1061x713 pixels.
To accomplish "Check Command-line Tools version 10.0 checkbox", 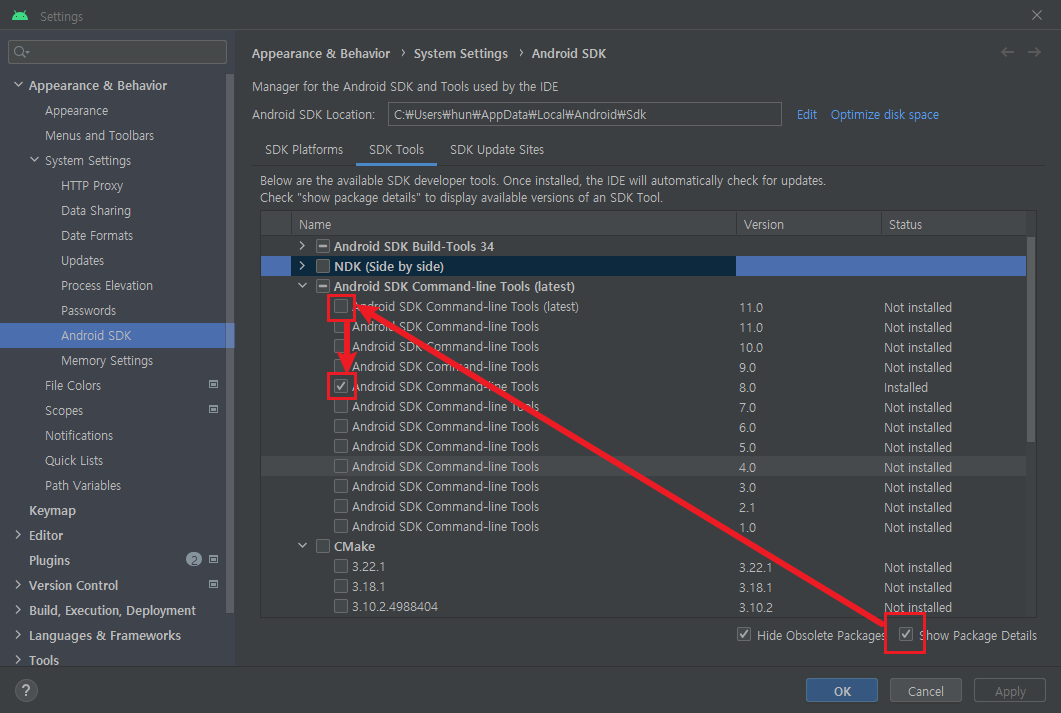I will pos(341,346).
